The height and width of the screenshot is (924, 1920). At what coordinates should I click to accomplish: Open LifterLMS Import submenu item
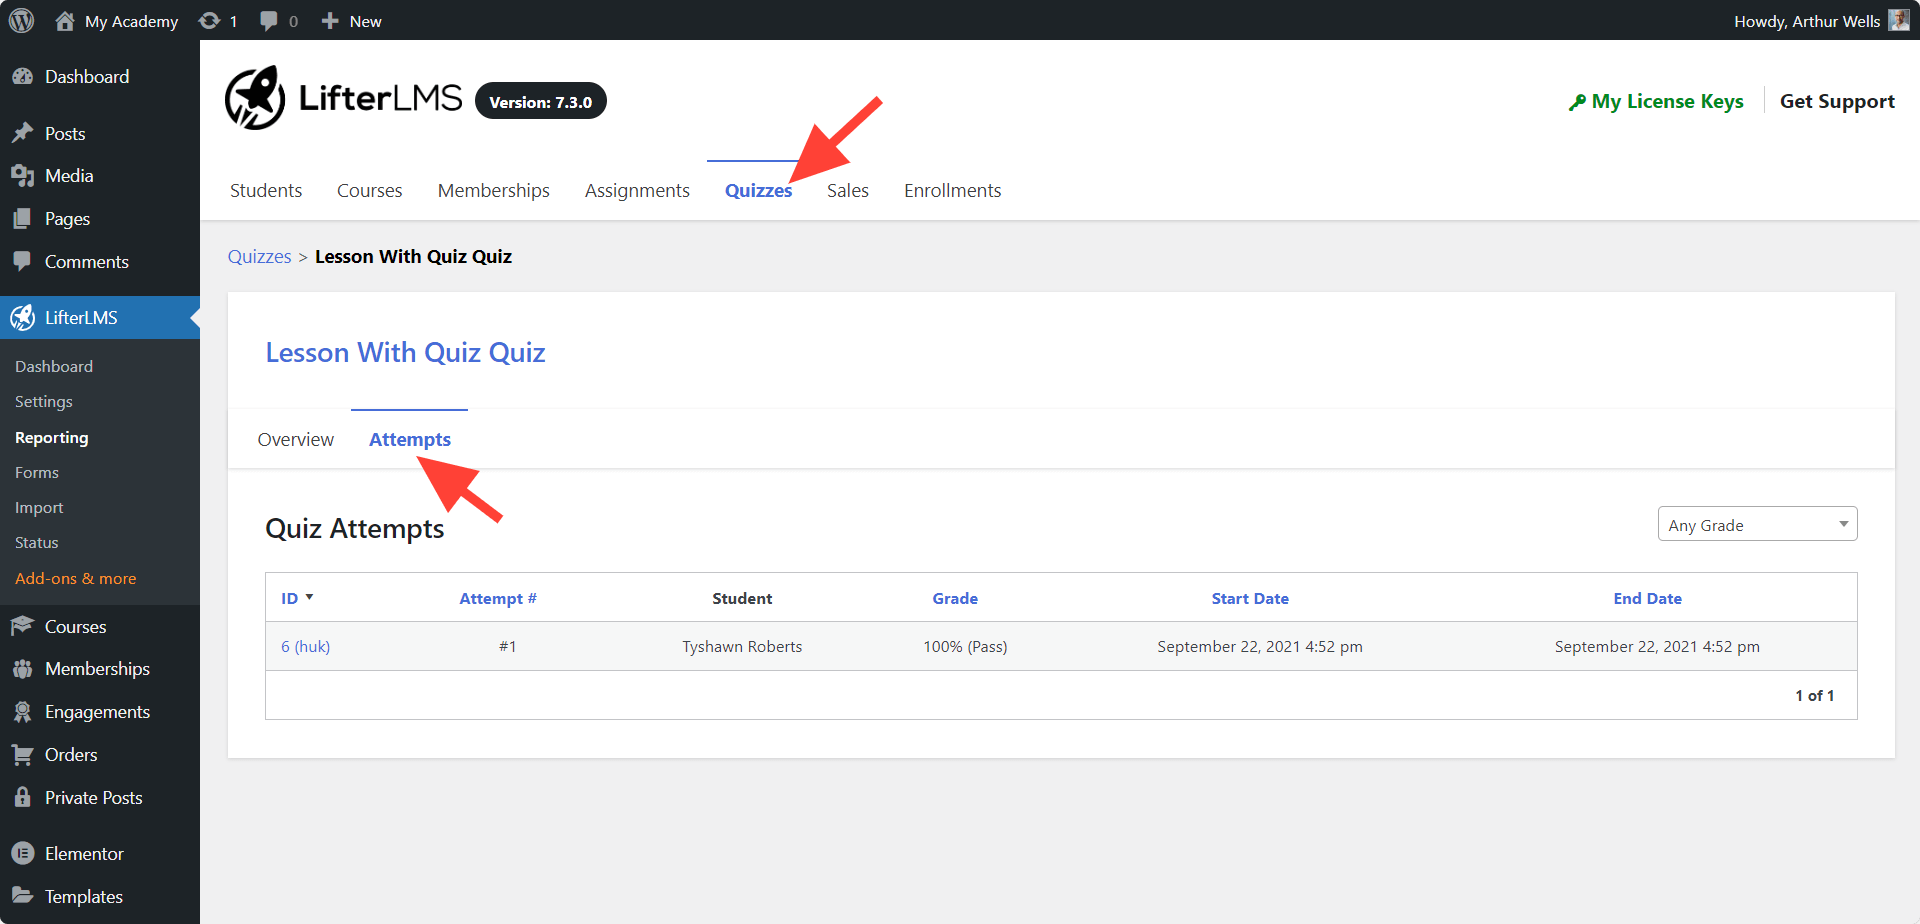tap(39, 507)
